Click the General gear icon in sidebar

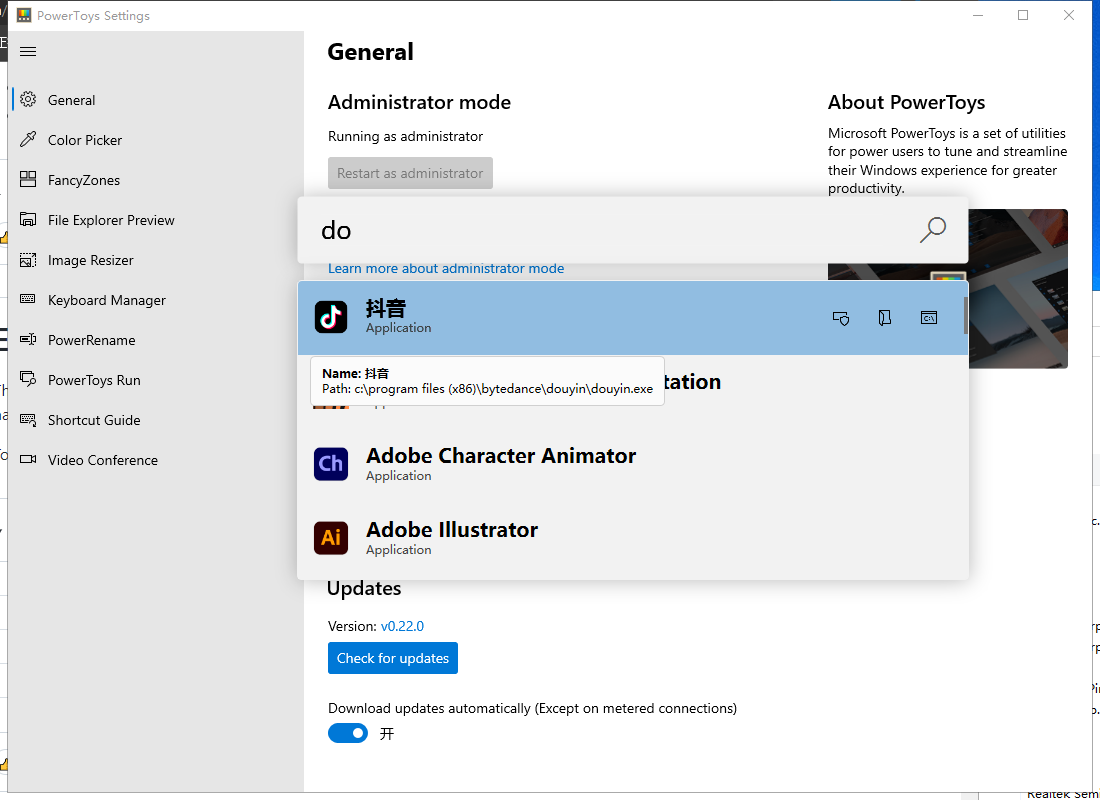pyautogui.click(x=28, y=100)
